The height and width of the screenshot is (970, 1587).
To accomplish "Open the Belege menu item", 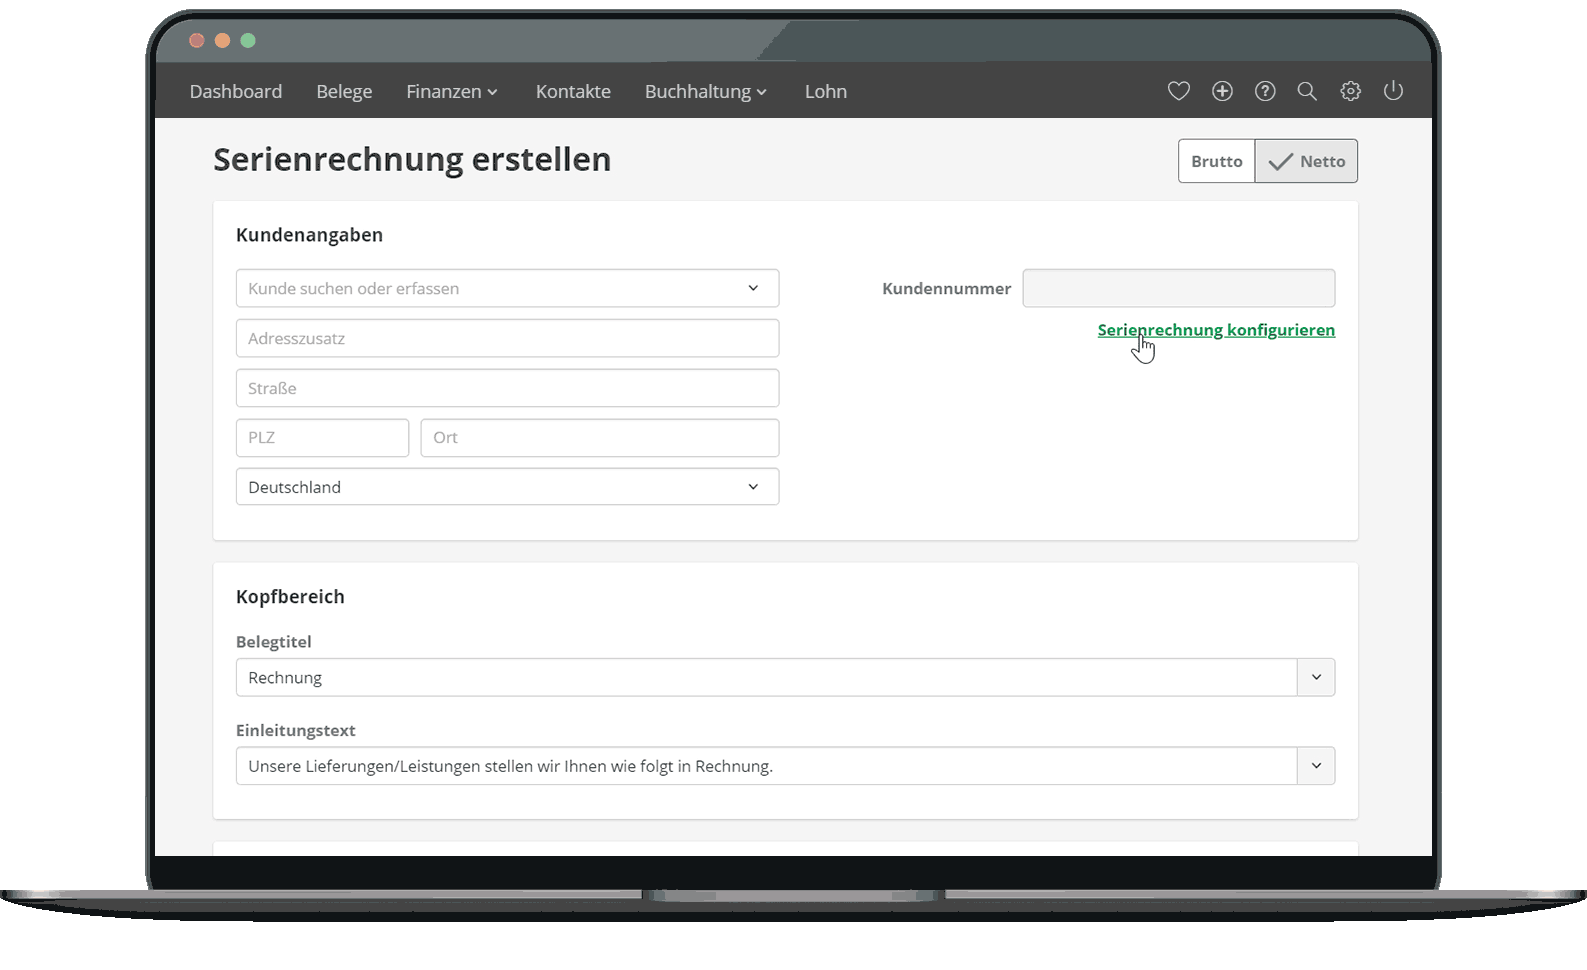I will (x=344, y=92).
